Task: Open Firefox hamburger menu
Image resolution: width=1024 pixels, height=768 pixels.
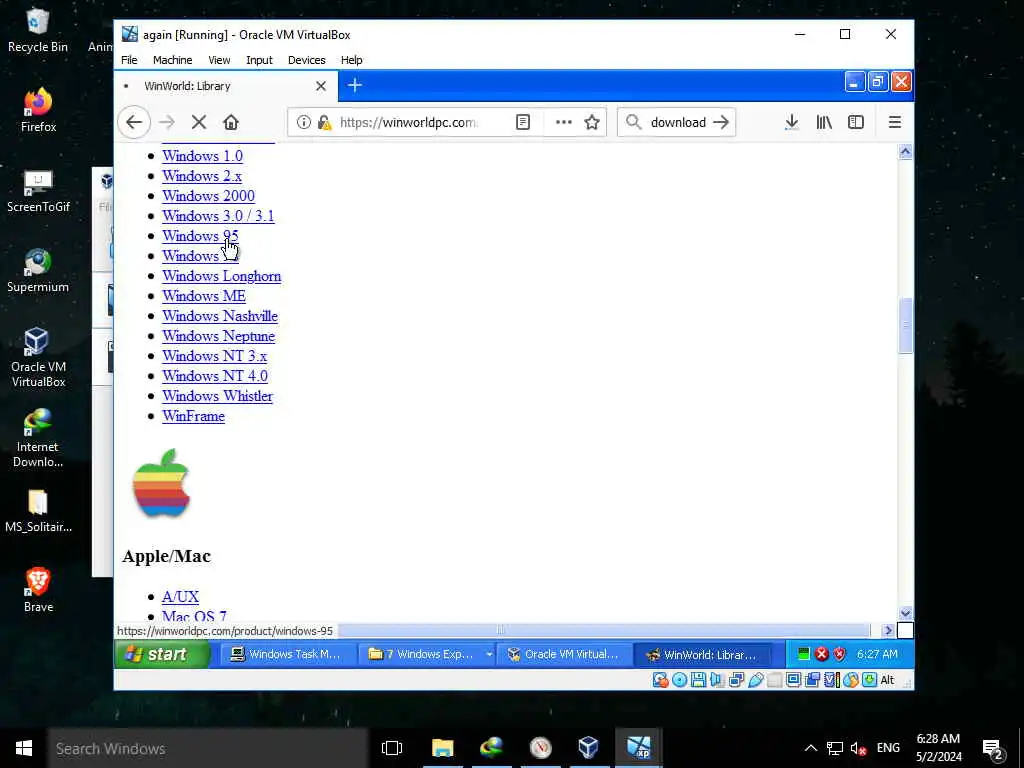Action: coord(895,122)
